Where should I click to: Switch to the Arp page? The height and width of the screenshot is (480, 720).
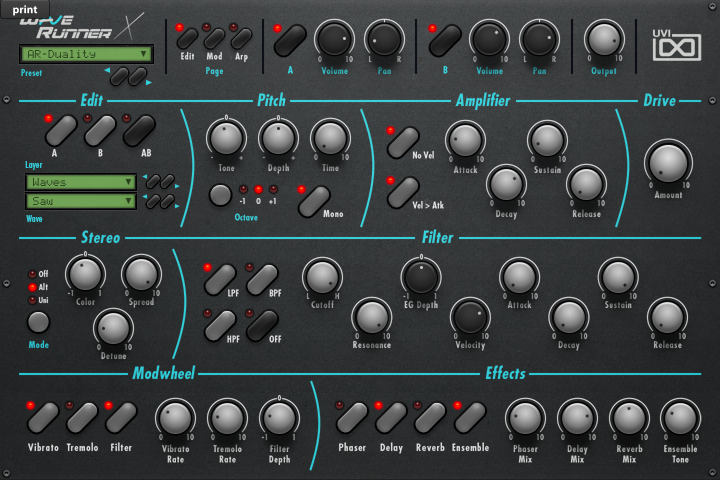[241, 39]
